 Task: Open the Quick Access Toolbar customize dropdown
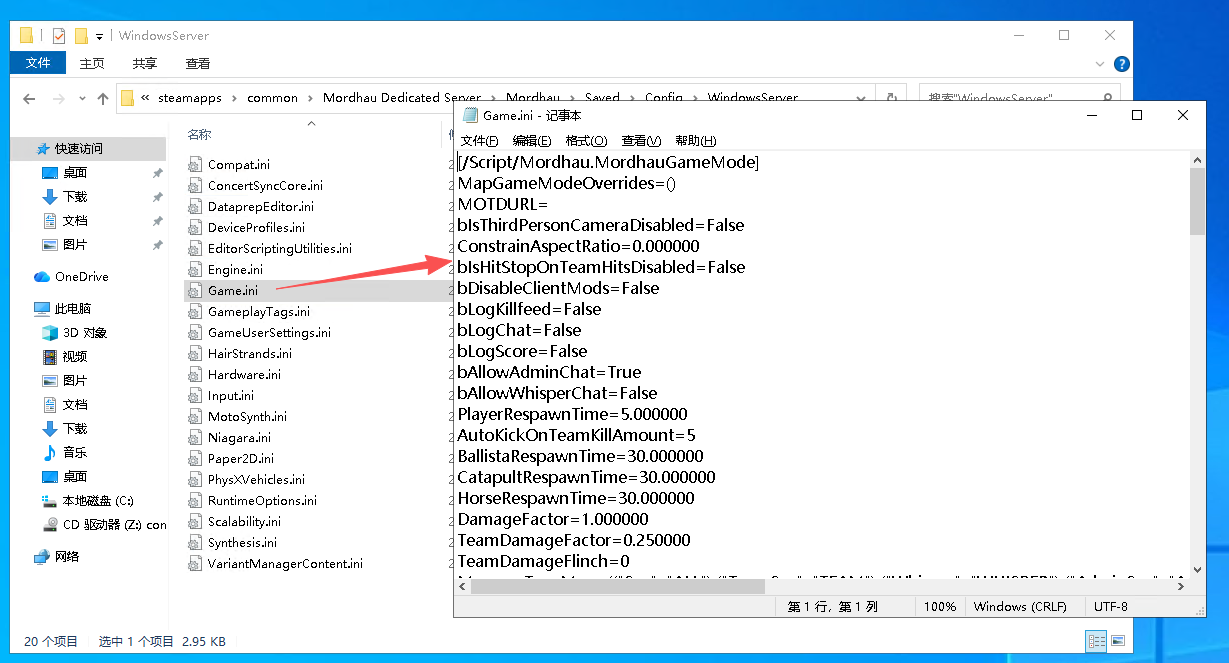(x=100, y=37)
